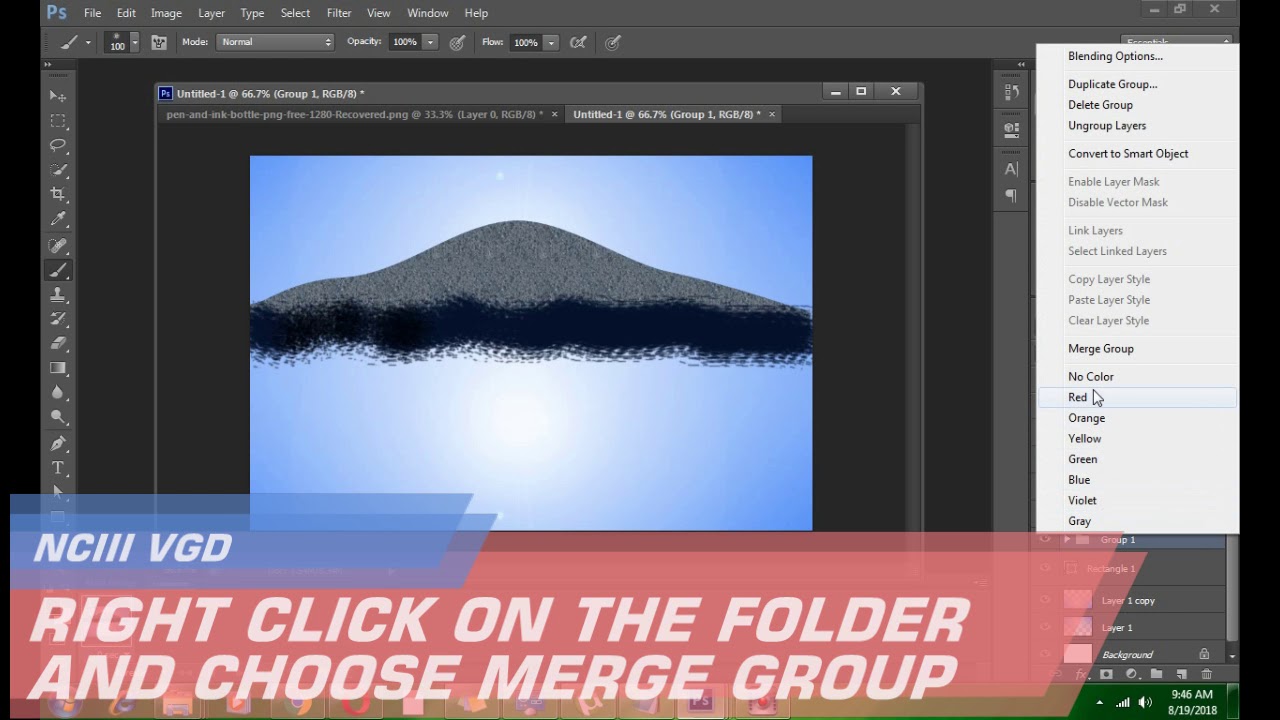Open the collapsed Character panel icon
The height and width of the screenshot is (720, 1280).
[1011, 170]
